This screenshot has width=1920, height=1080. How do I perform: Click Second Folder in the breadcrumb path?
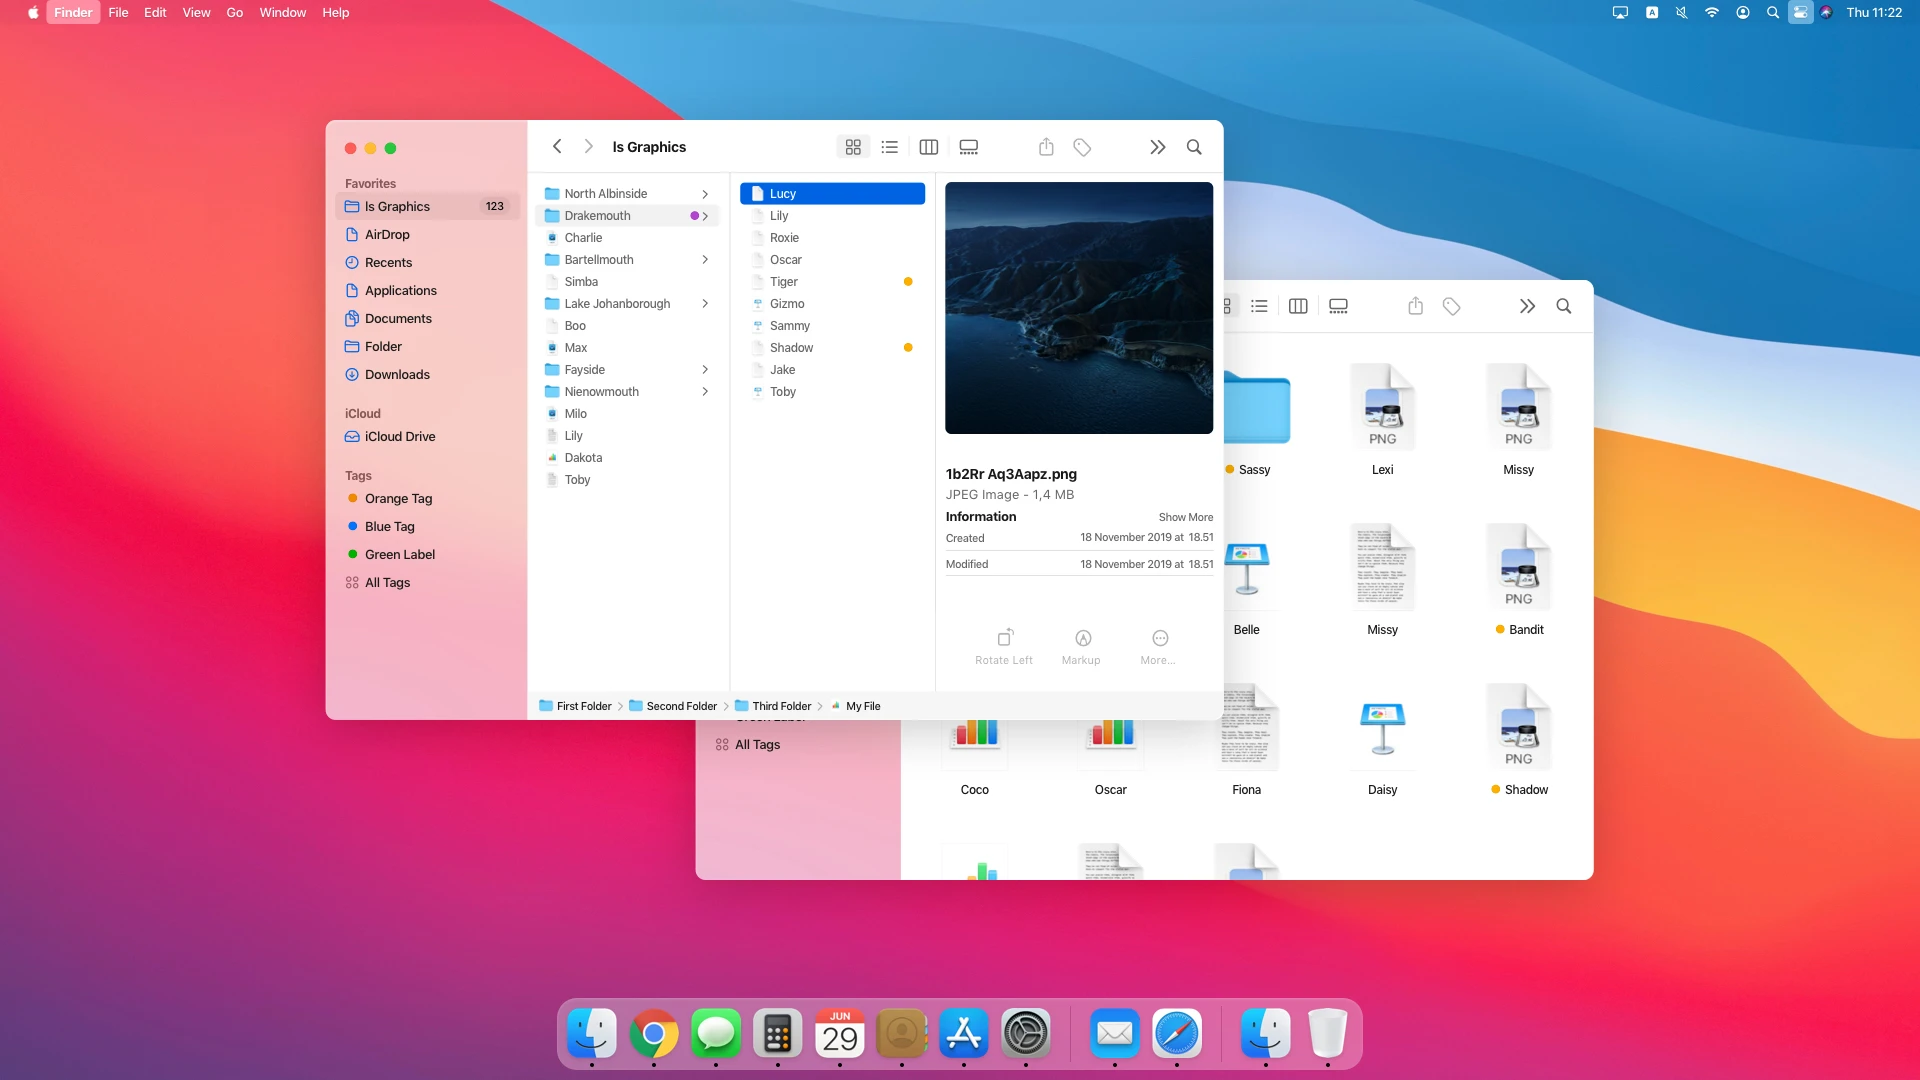(681, 705)
